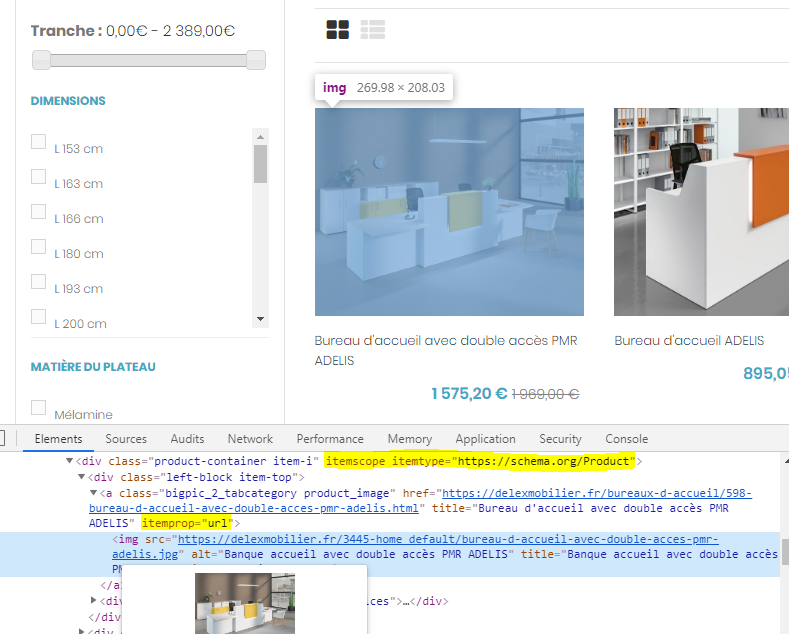
Task: Select the highlighted img element row in DOM
Action: [x=390, y=554]
